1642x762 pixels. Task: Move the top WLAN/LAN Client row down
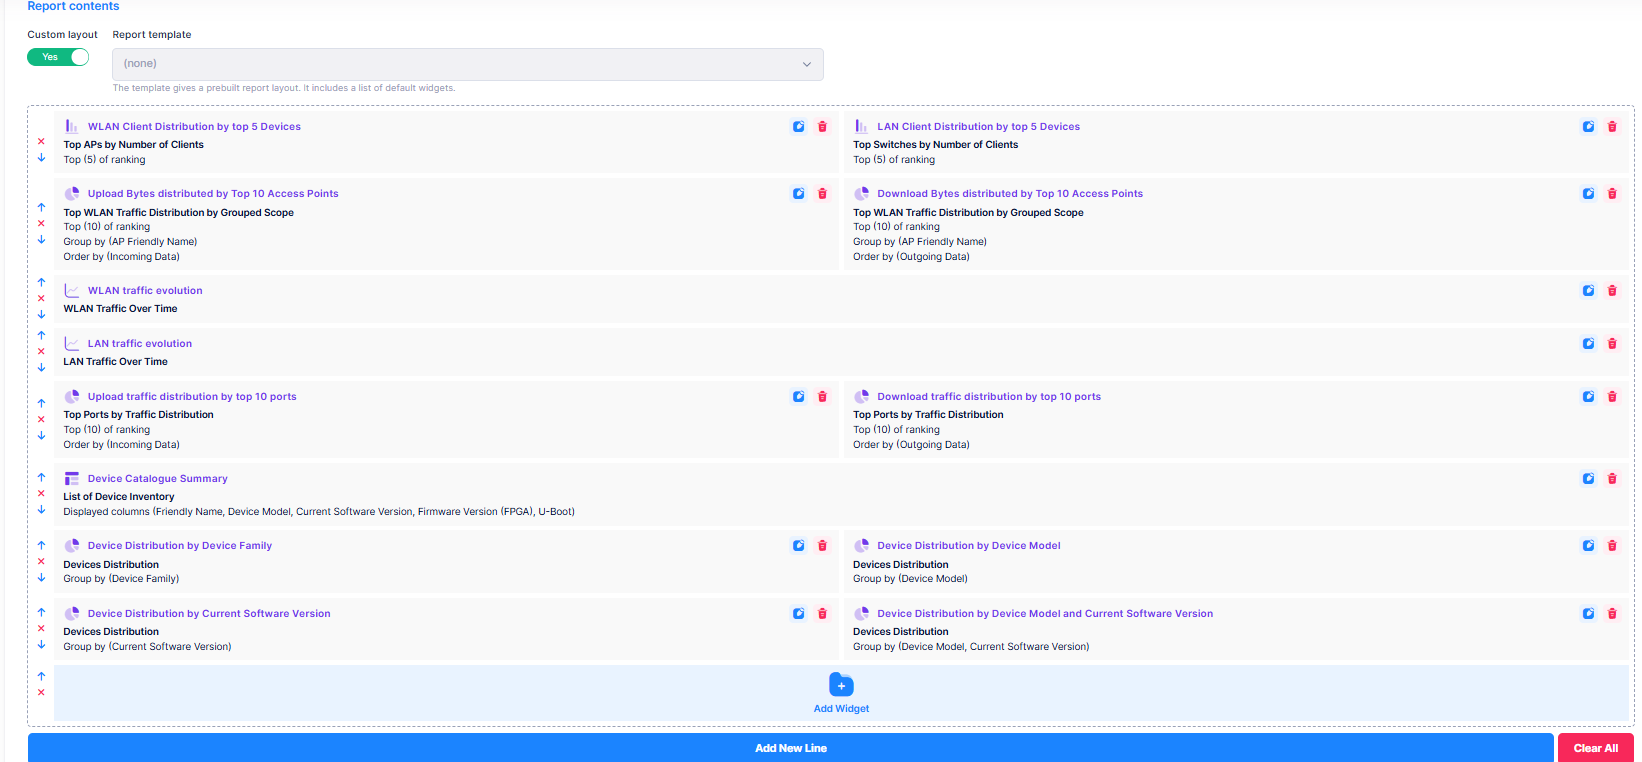tap(41, 158)
